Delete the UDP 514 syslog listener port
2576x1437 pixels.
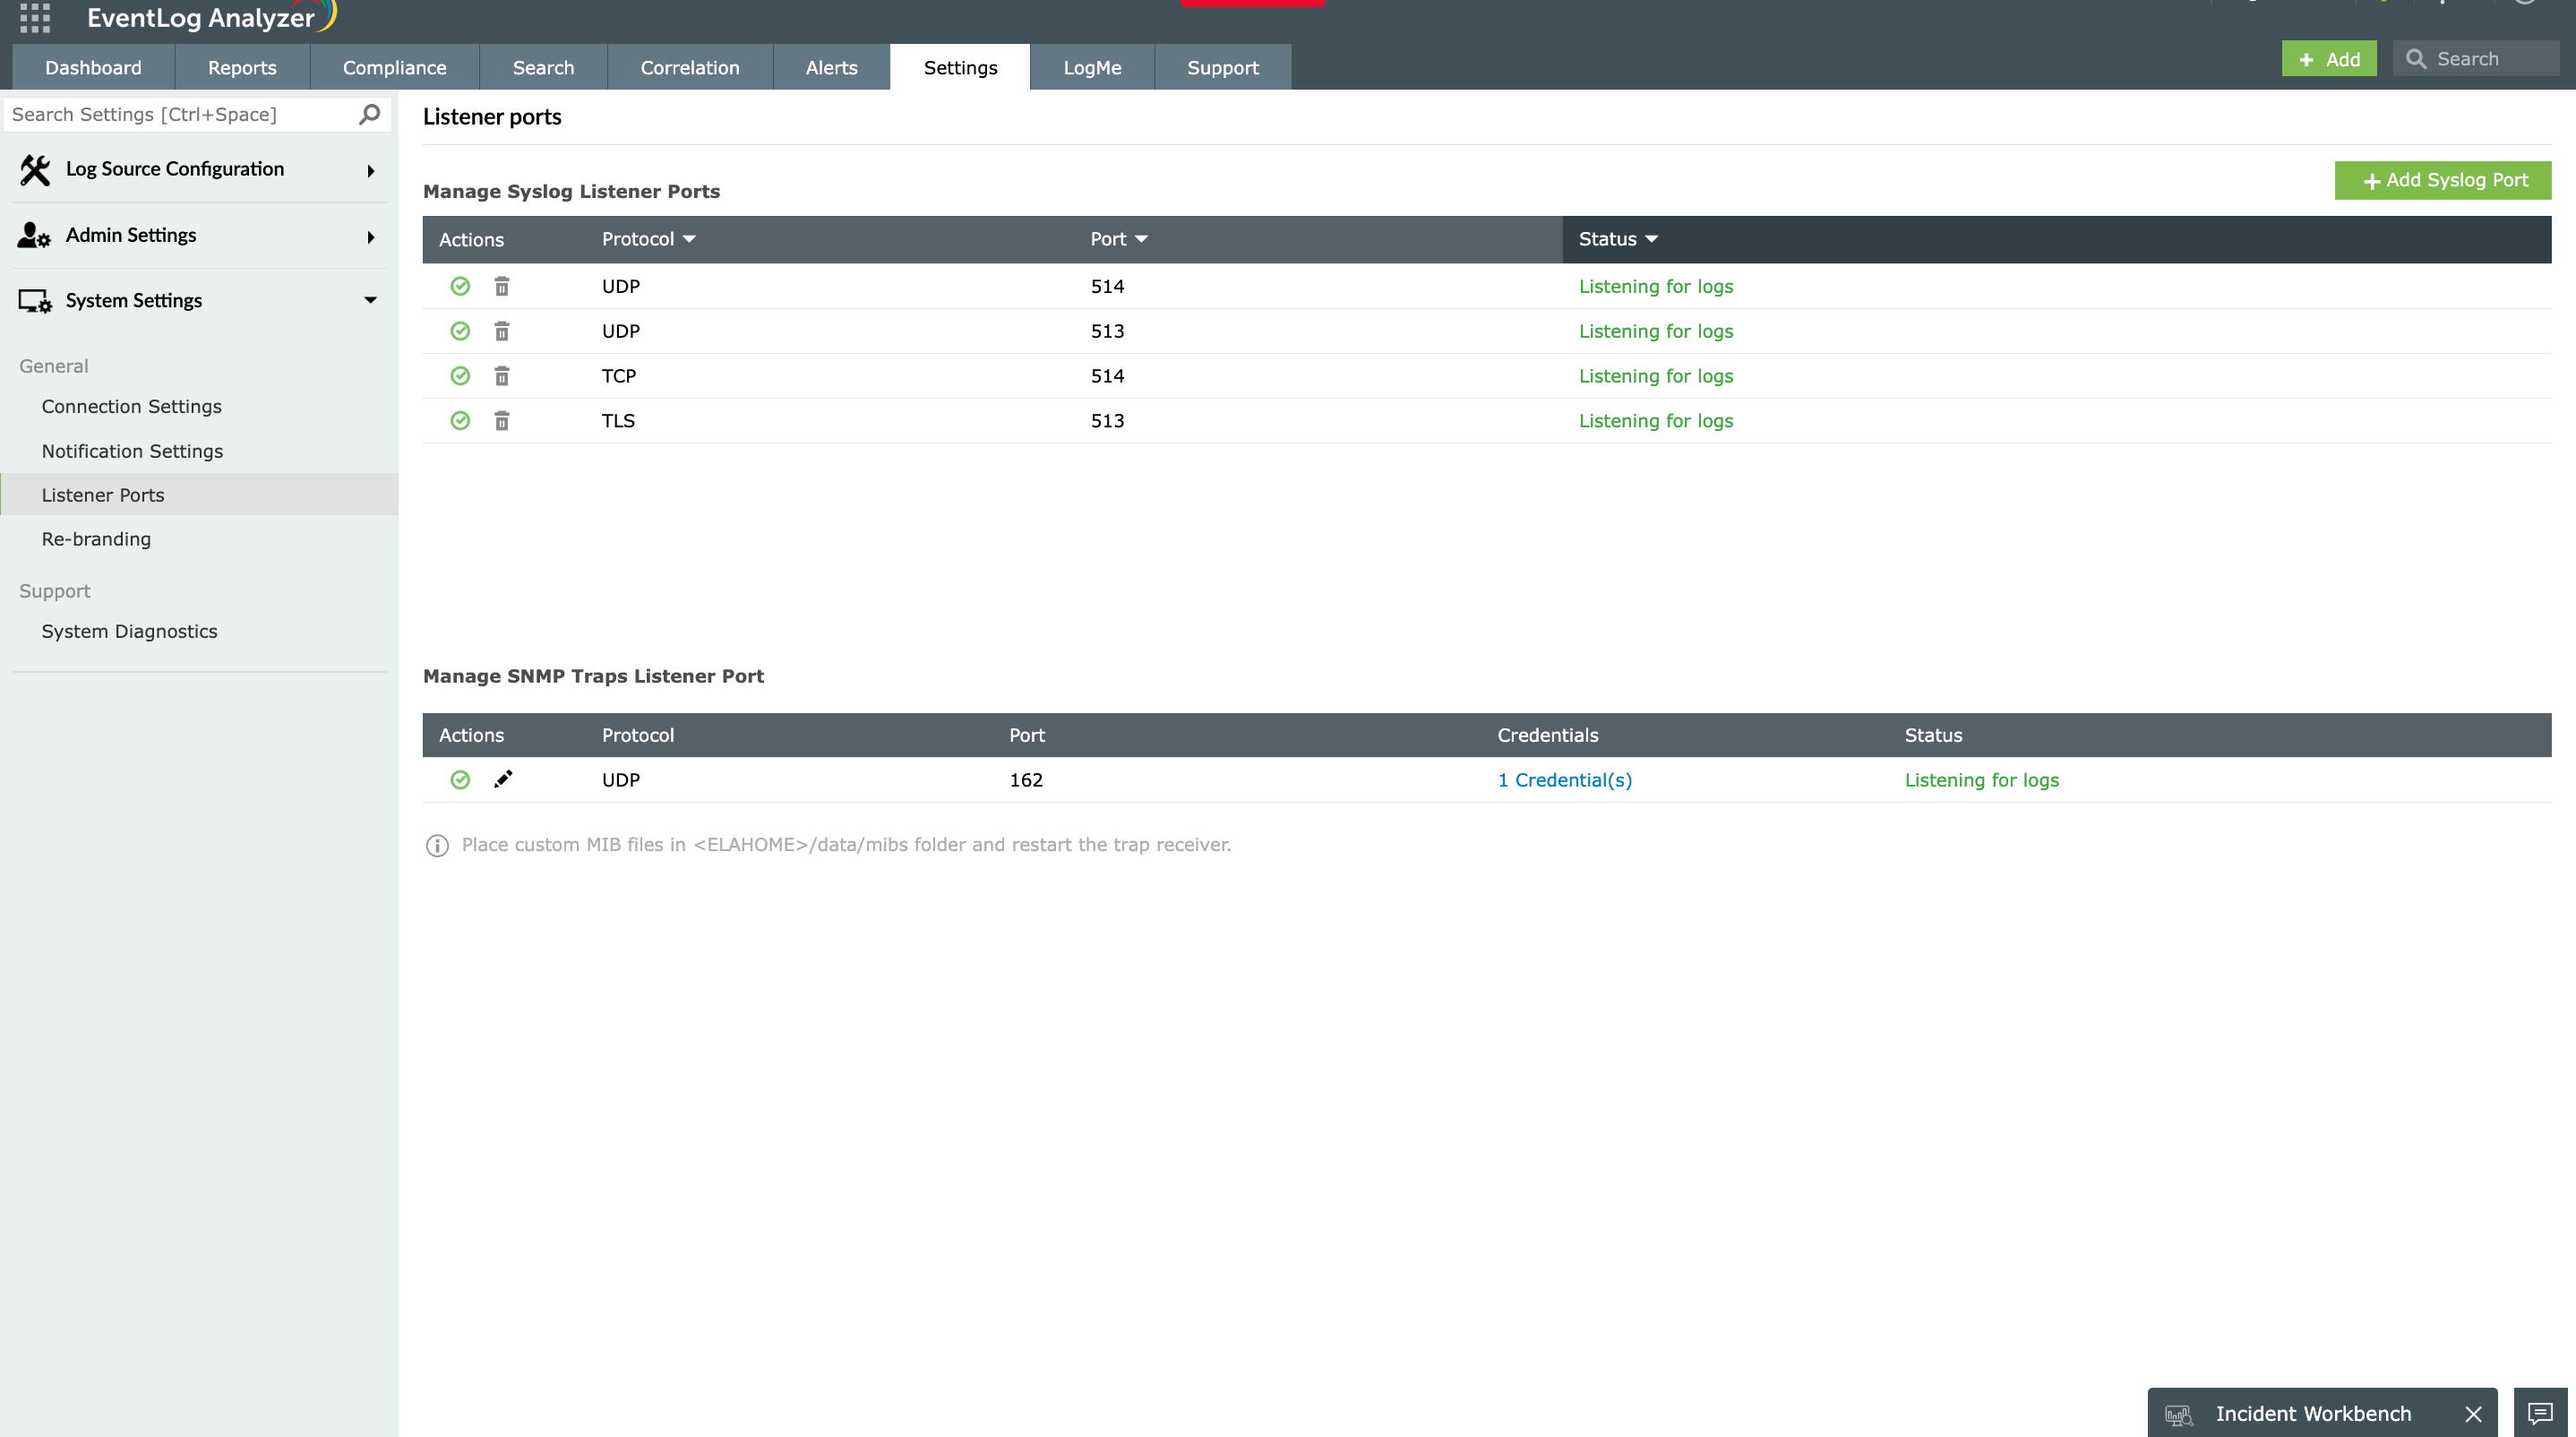pos(502,286)
